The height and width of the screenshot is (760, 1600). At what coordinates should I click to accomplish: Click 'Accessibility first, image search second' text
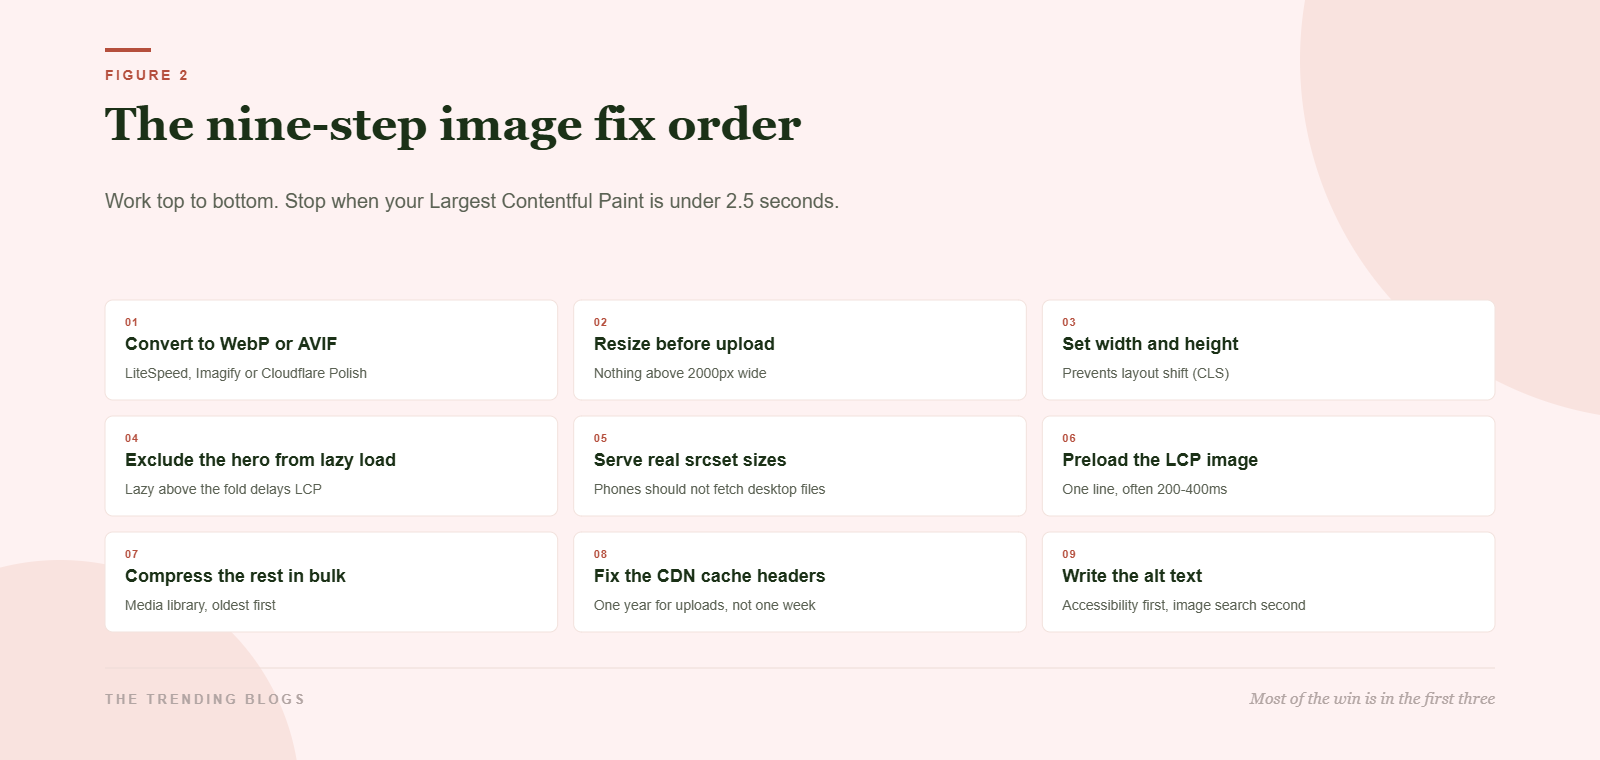click(1183, 605)
